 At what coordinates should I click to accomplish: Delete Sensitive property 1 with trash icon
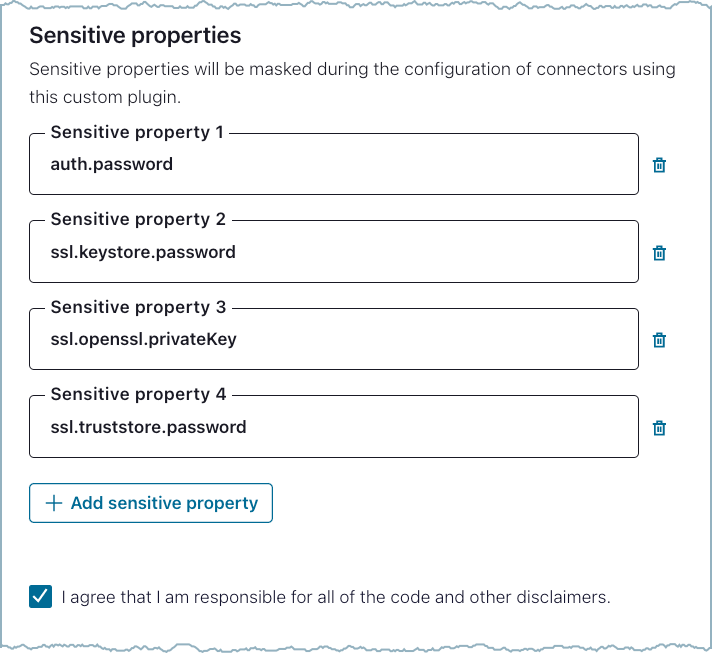click(659, 165)
